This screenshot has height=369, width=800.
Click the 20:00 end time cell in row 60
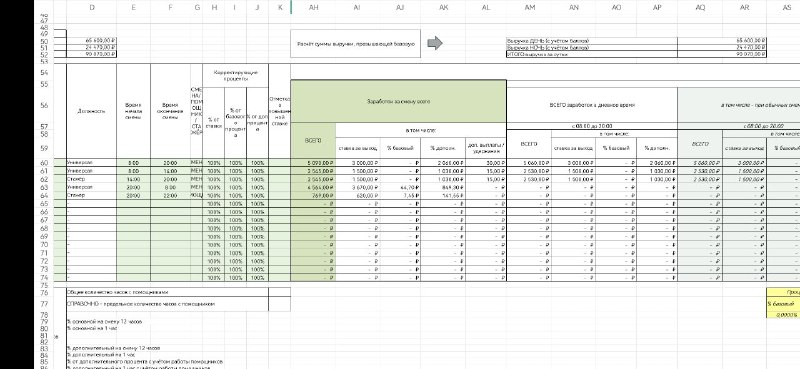(x=170, y=163)
